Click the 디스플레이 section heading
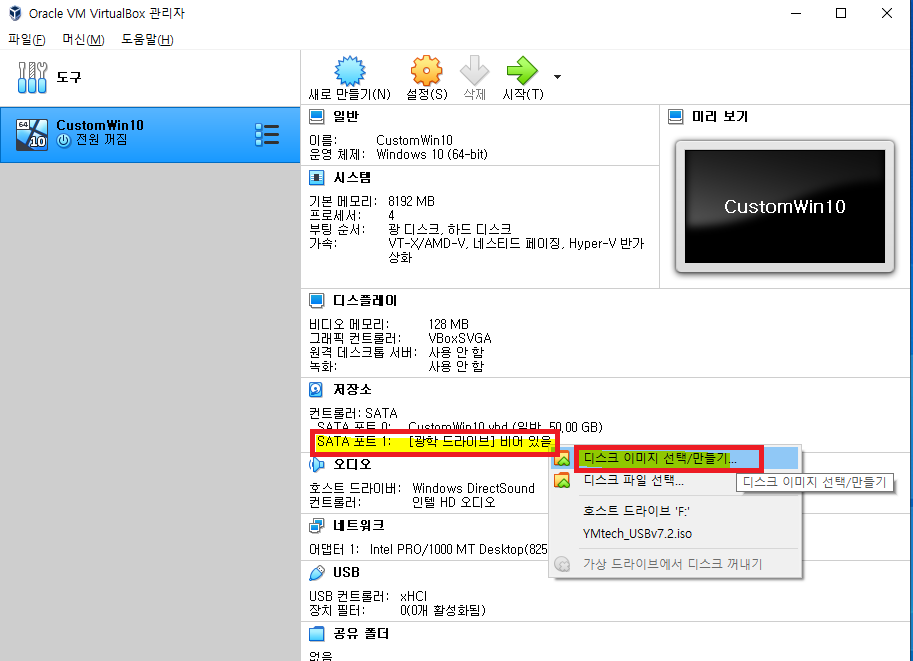This screenshot has width=913, height=661. pyautogui.click(x=365, y=301)
